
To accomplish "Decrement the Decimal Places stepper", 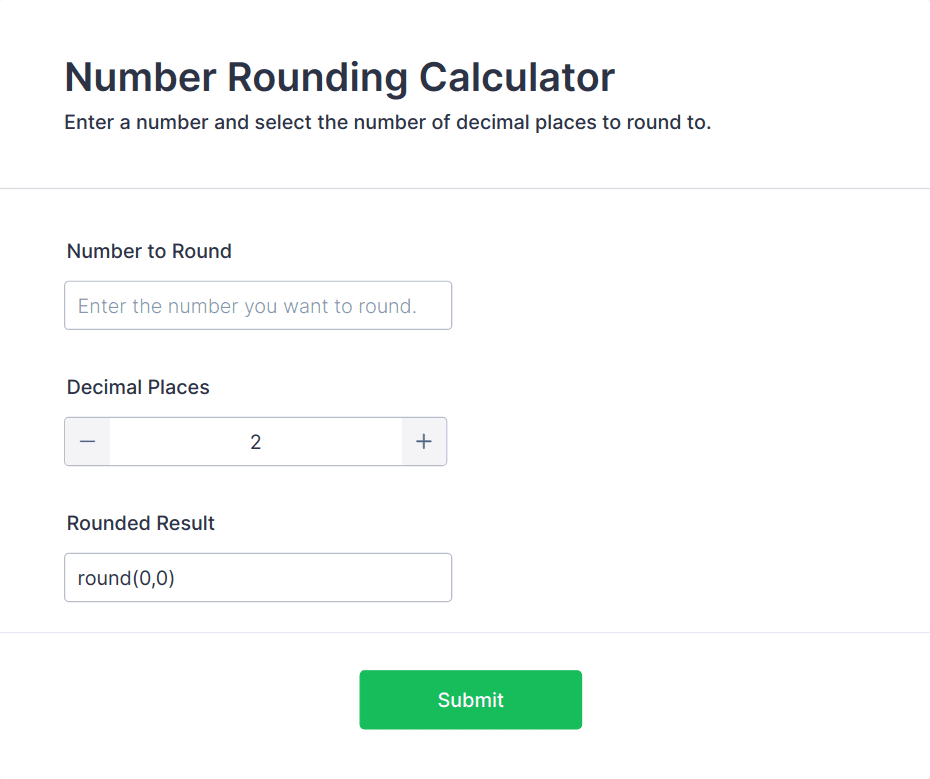I will tap(88, 442).
